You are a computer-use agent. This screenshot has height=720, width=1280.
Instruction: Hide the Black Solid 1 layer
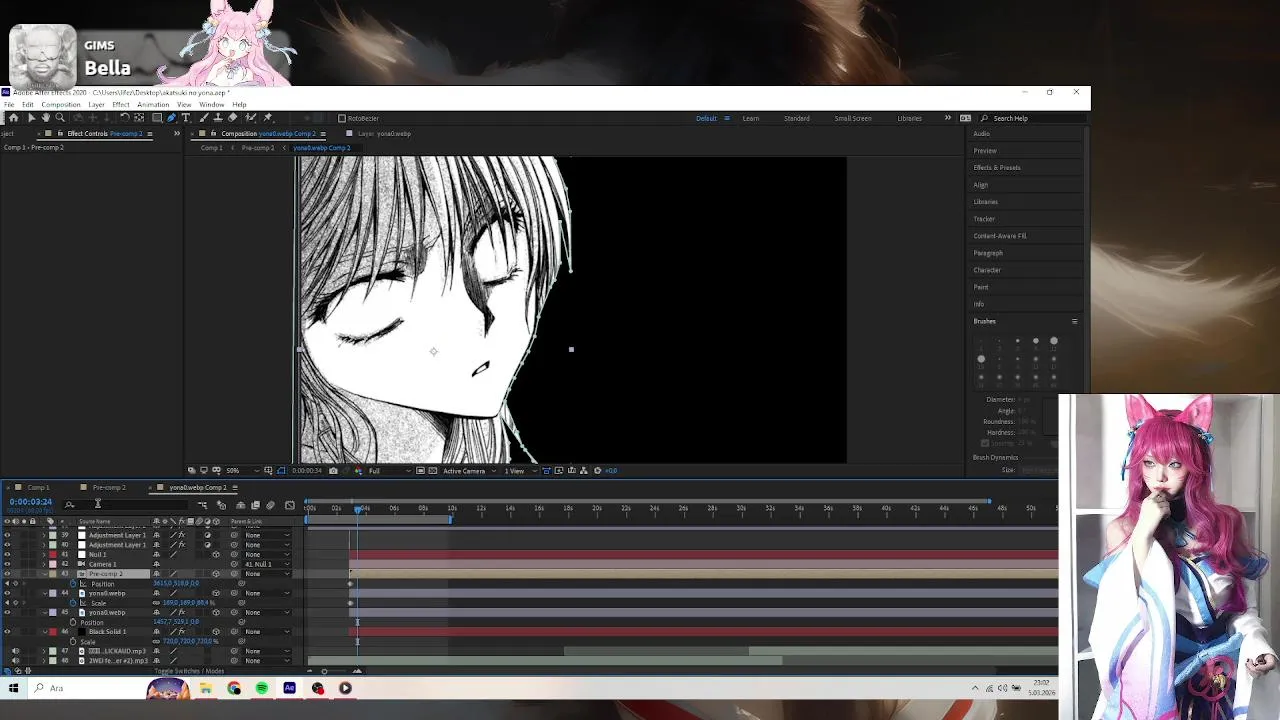(7, 631)
